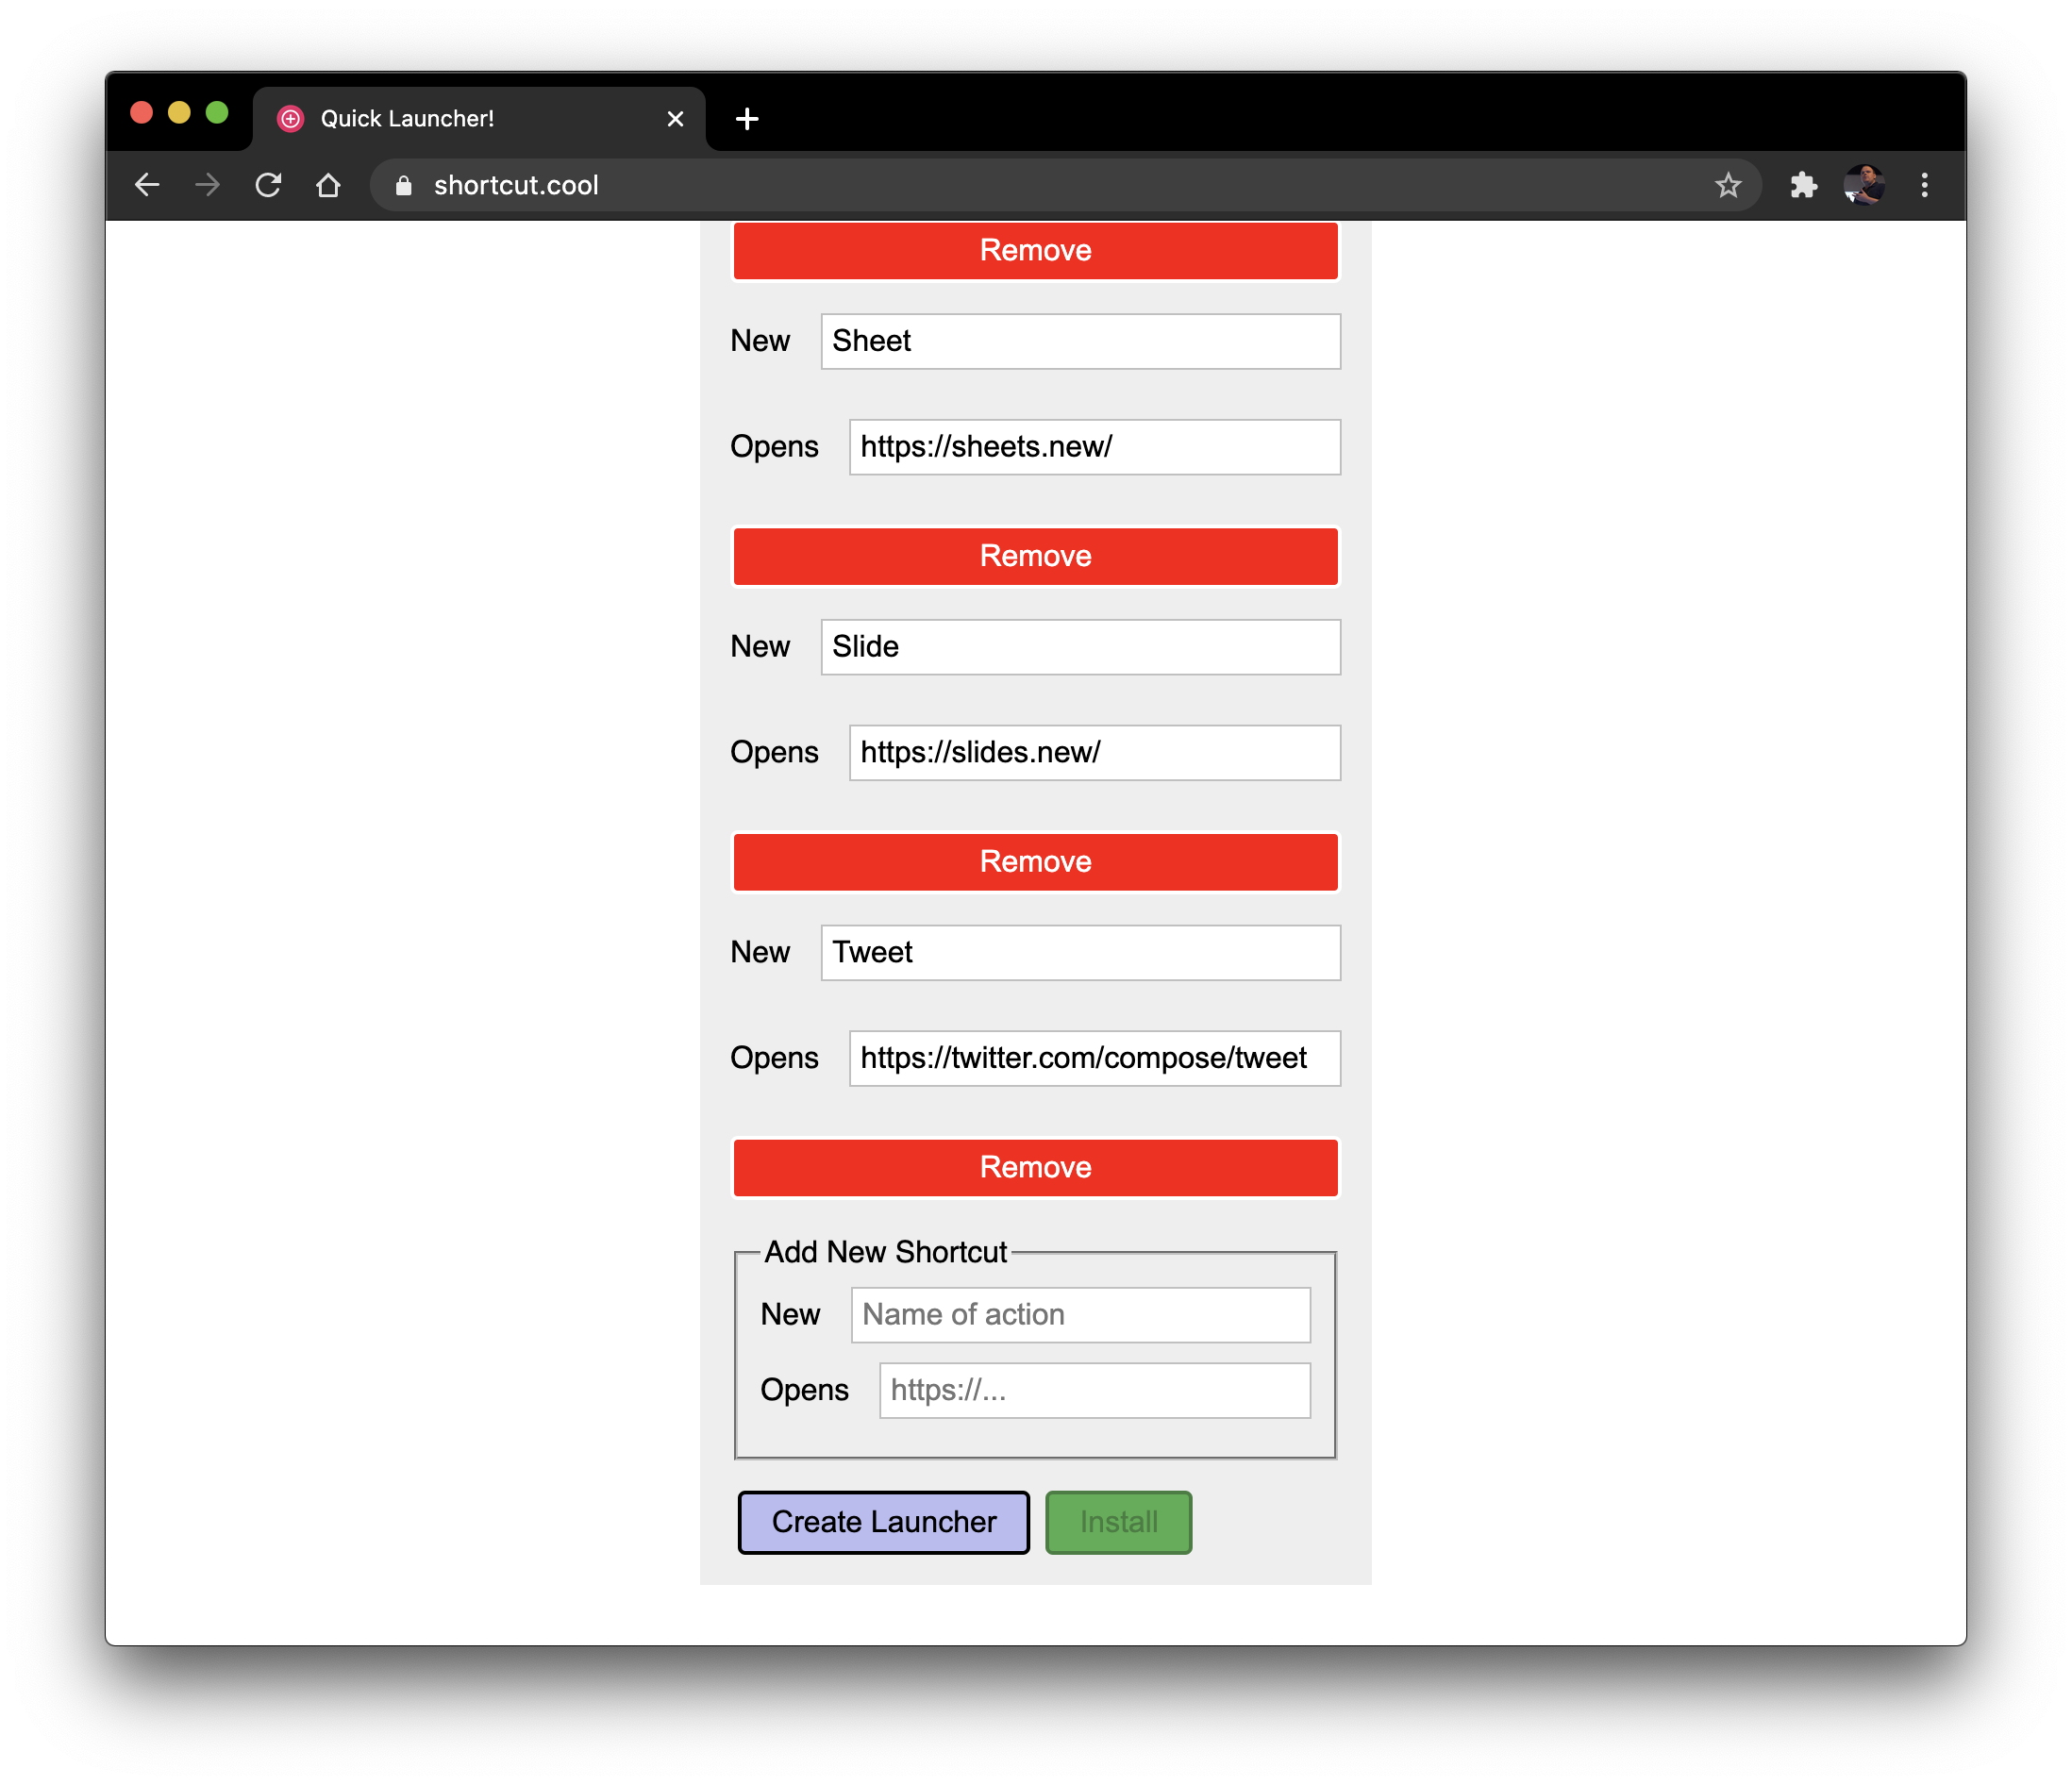The height and width of the screenshot is (1785, 2072).
Task: Click the lock icon in address bar
Action: 403,186
